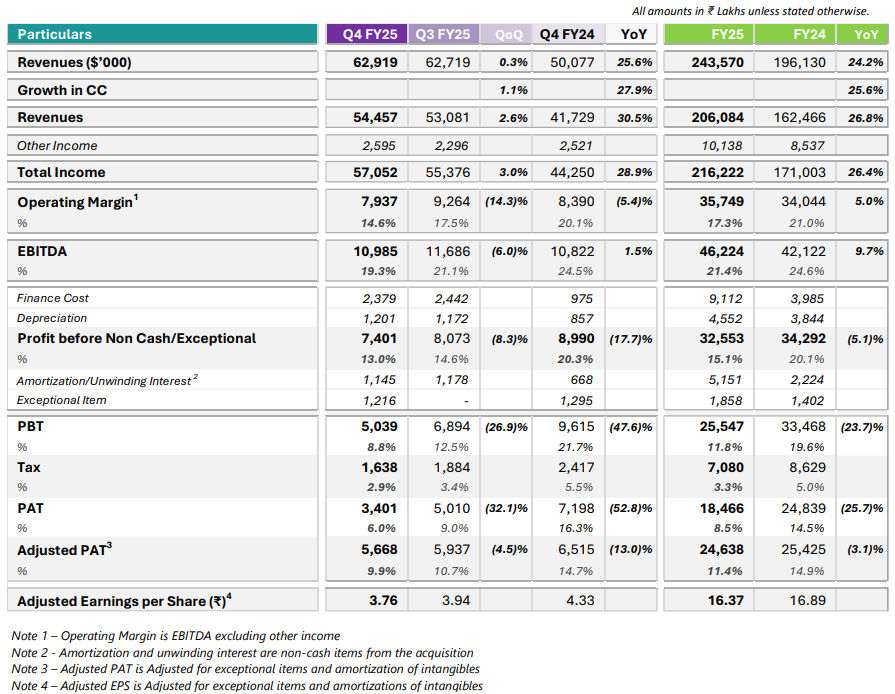Click the 1,638 tax cell
This screenshot has width=895, height=694.
click(x=379, y=467)
